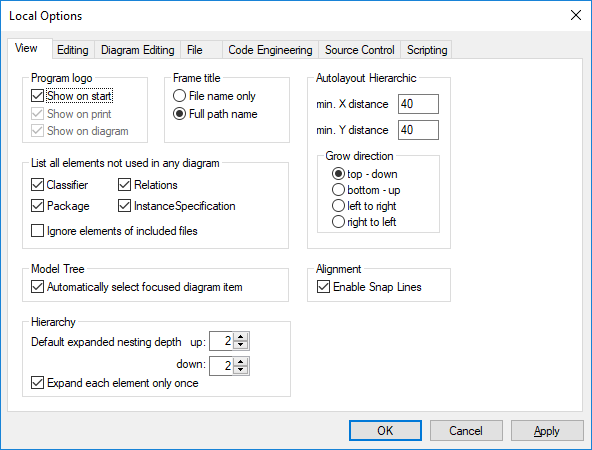Click the down nesting depth number field
The image size is (592, 450).
(222, 366)
